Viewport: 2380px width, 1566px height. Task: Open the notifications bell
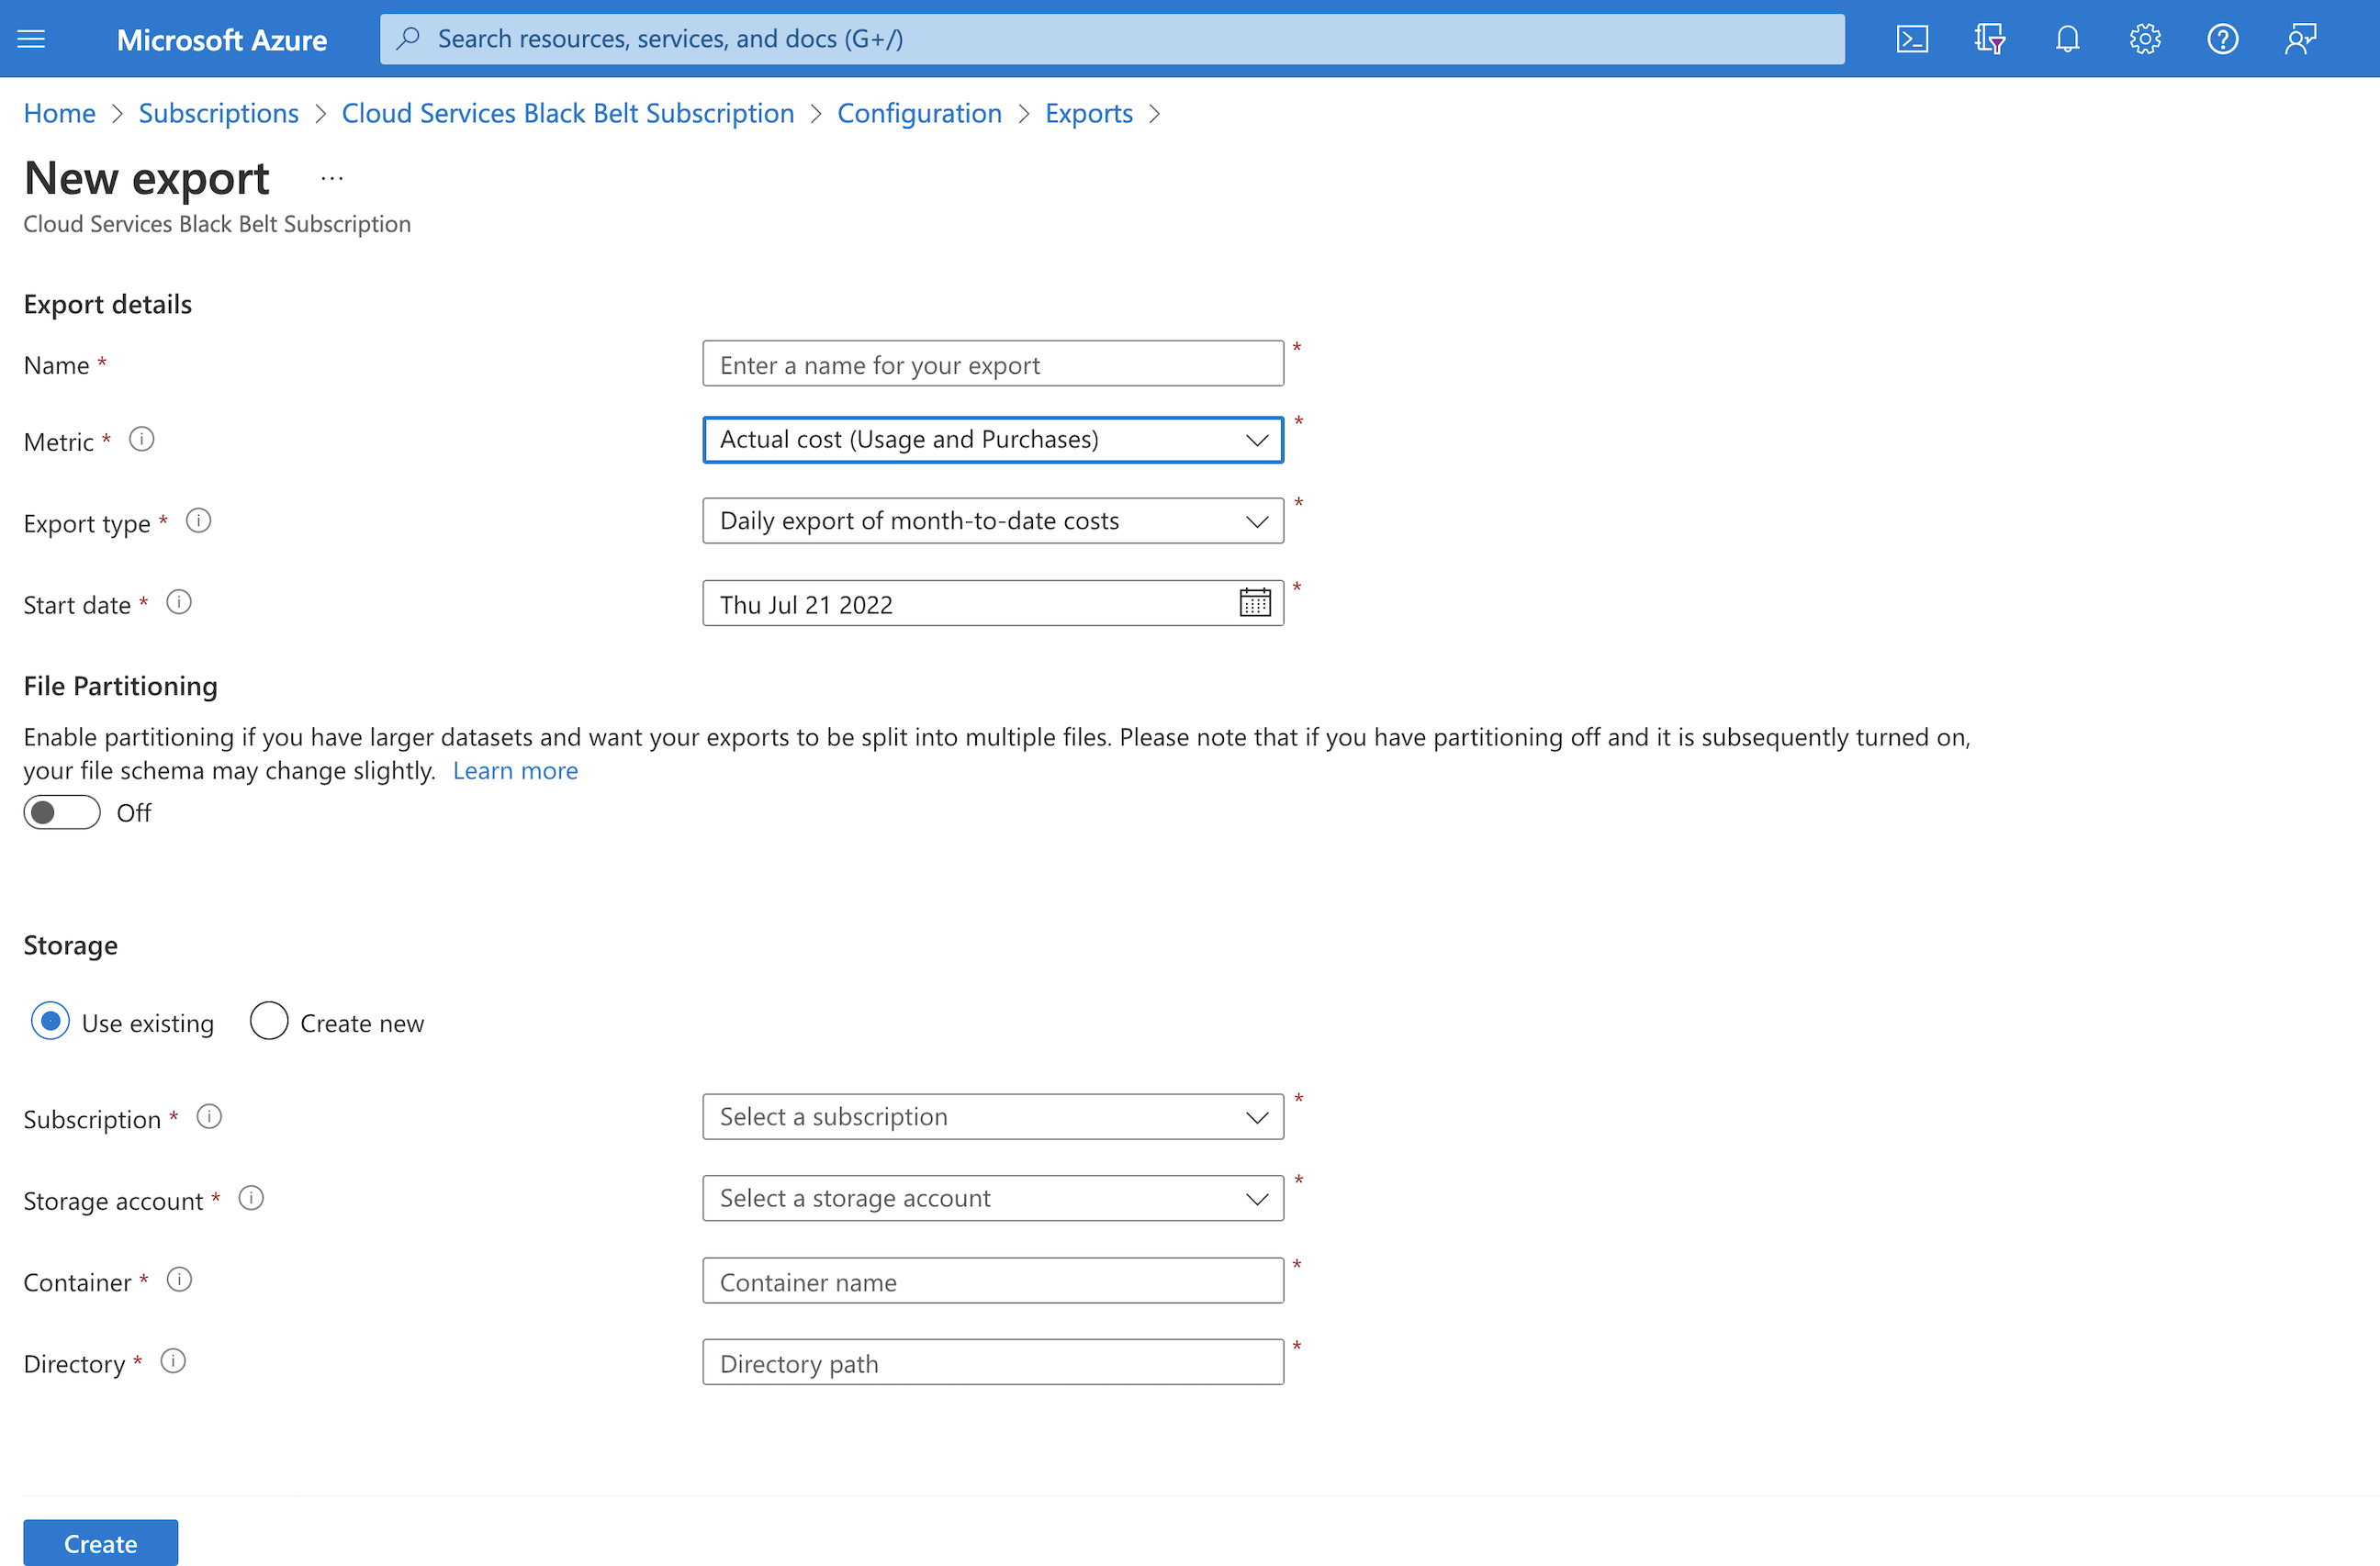coord(2067,39)
